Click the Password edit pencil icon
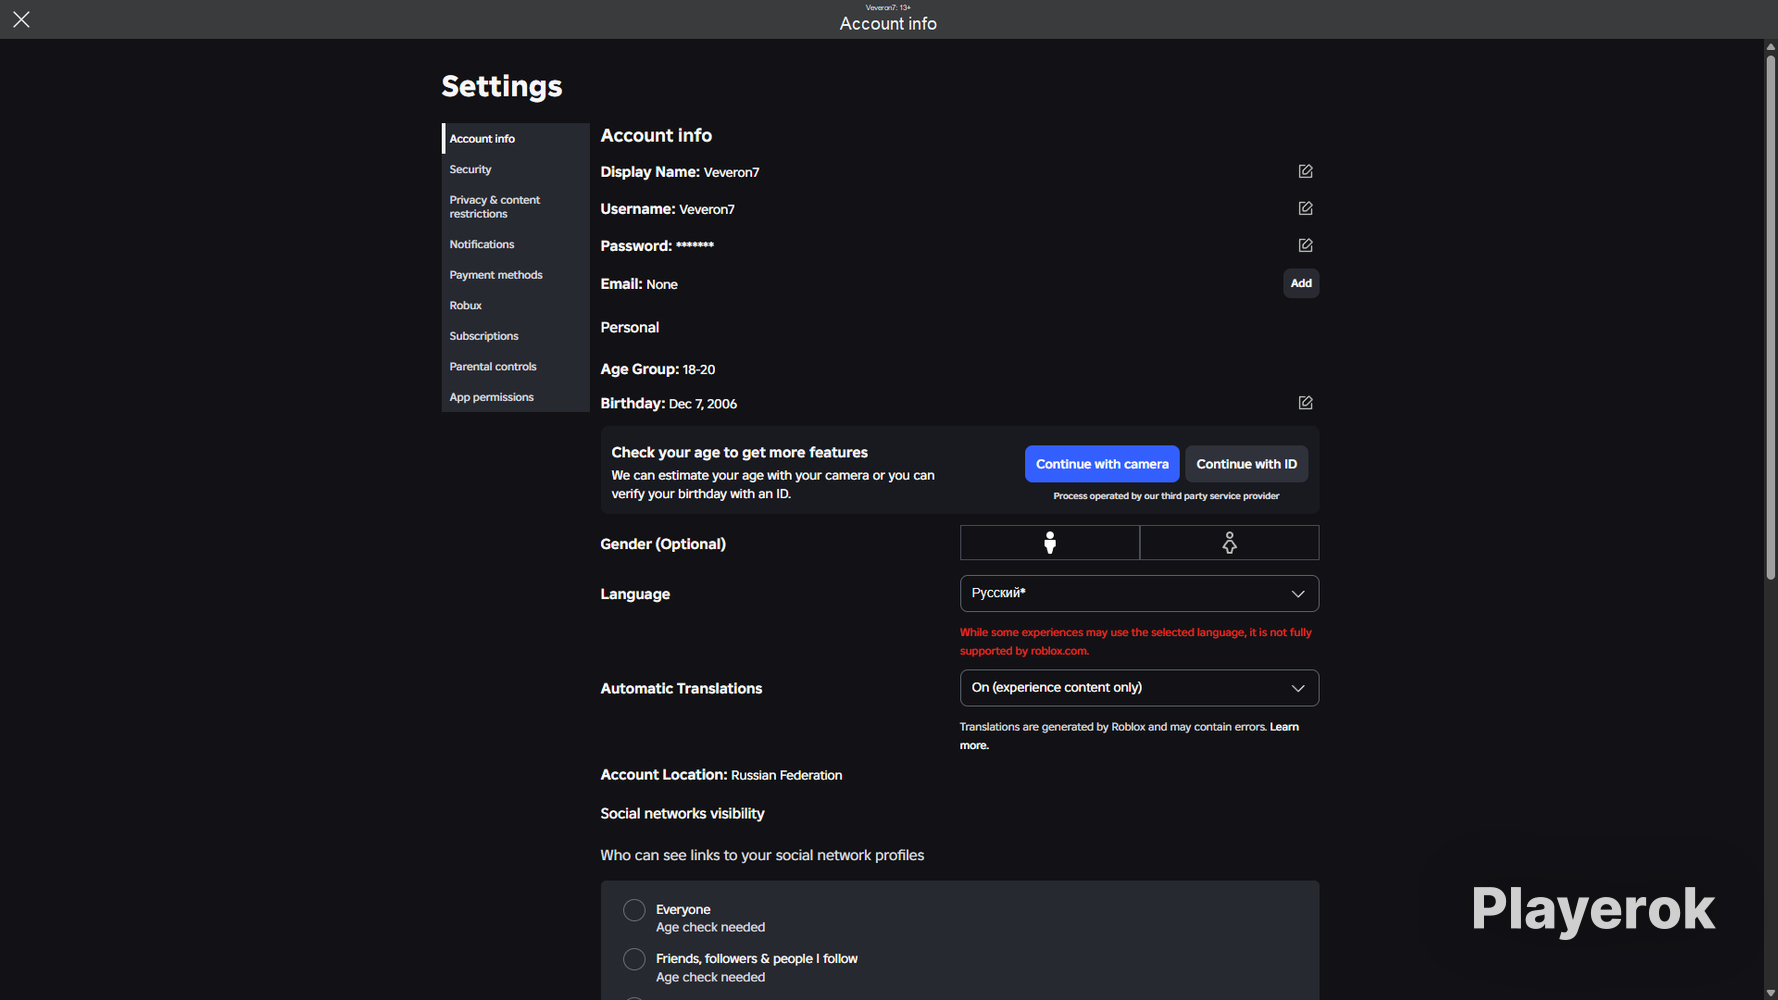Screen dimensions: 1778x1000 pos(1305,246)
